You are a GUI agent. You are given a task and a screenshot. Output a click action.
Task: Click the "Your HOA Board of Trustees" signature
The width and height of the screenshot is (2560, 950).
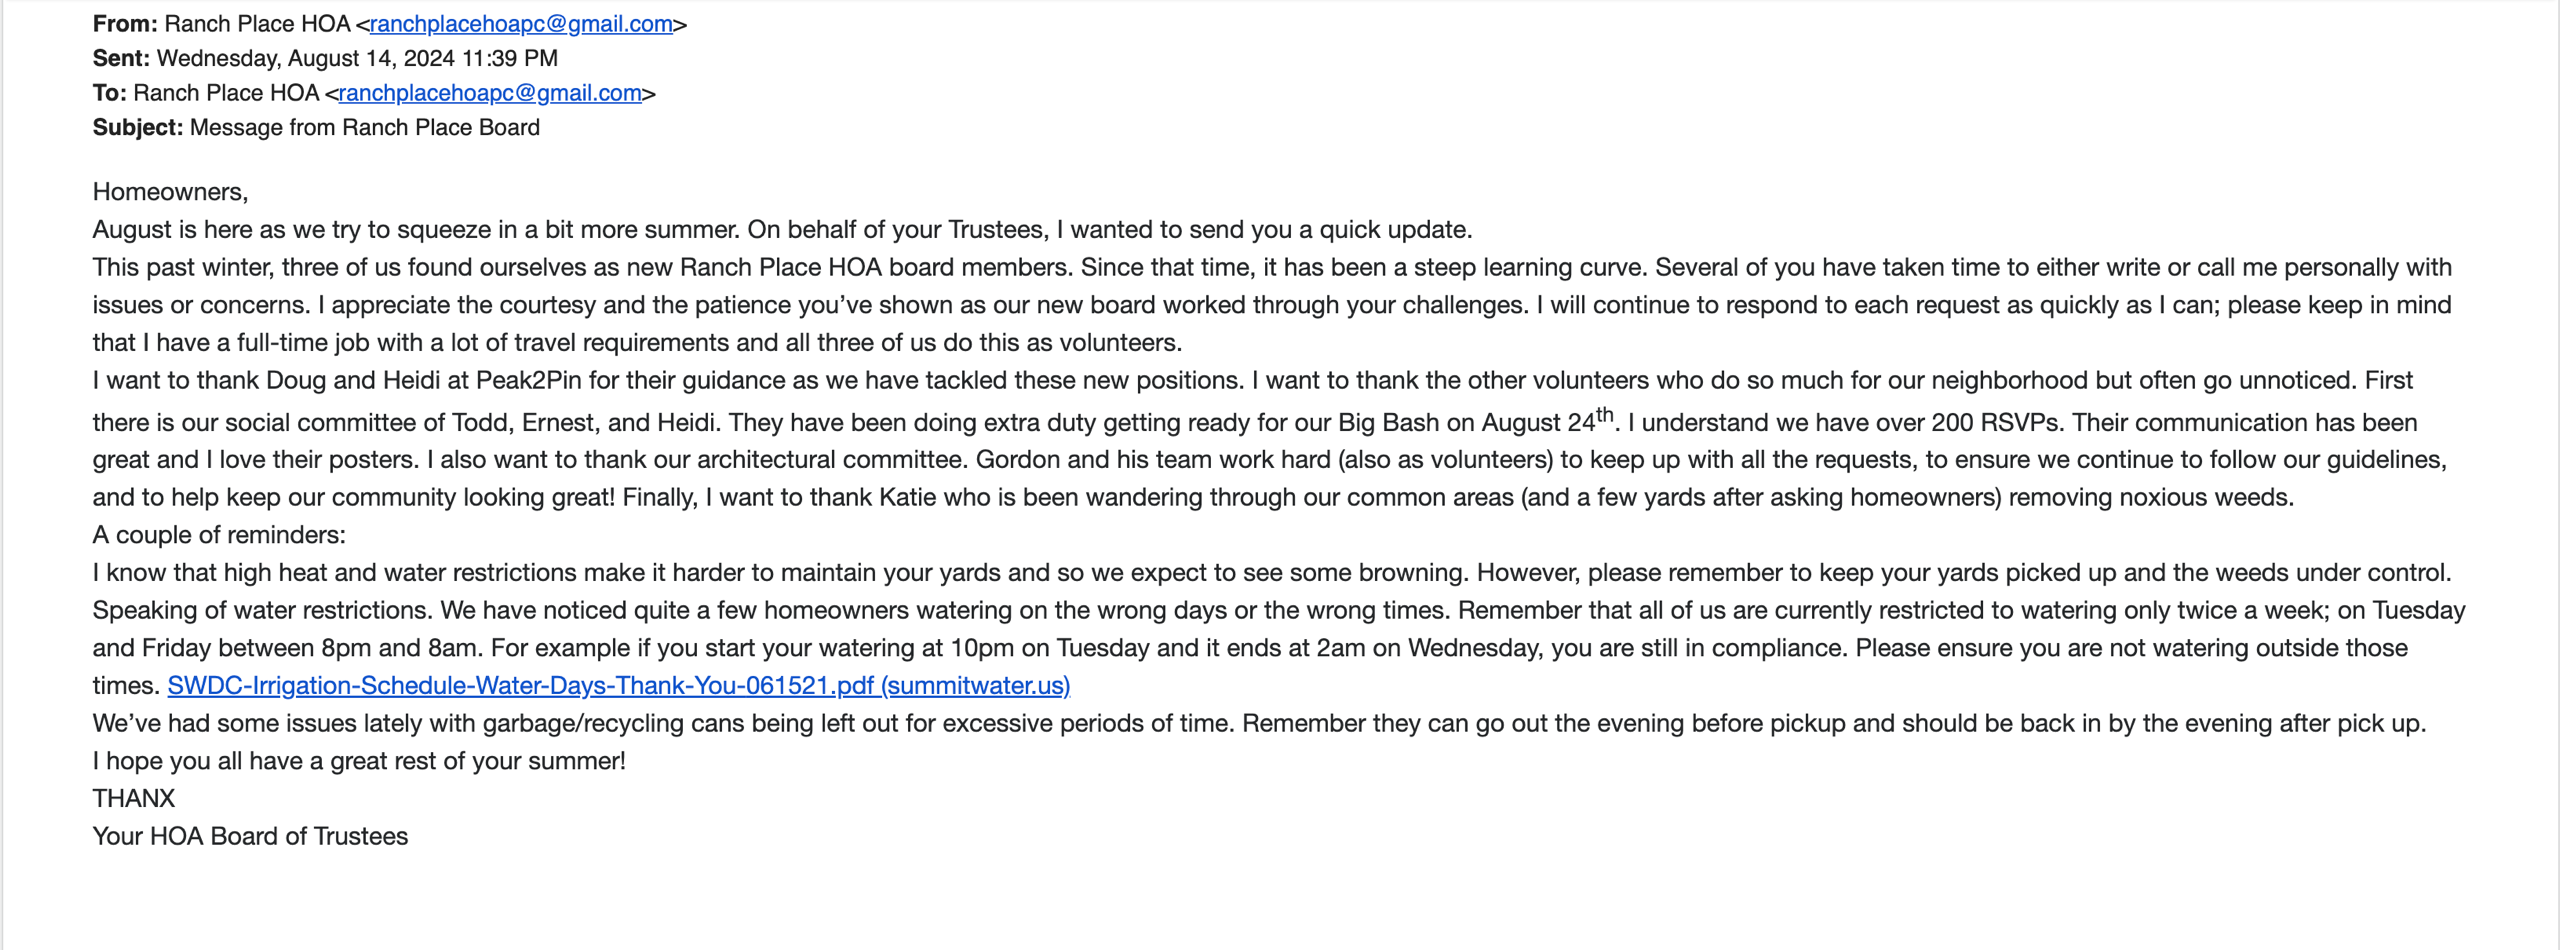250,837
